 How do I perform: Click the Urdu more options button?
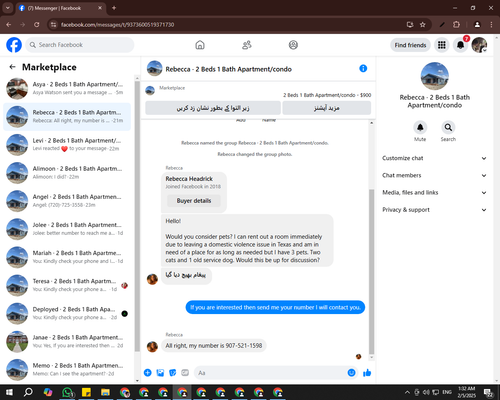click(327, 108)
